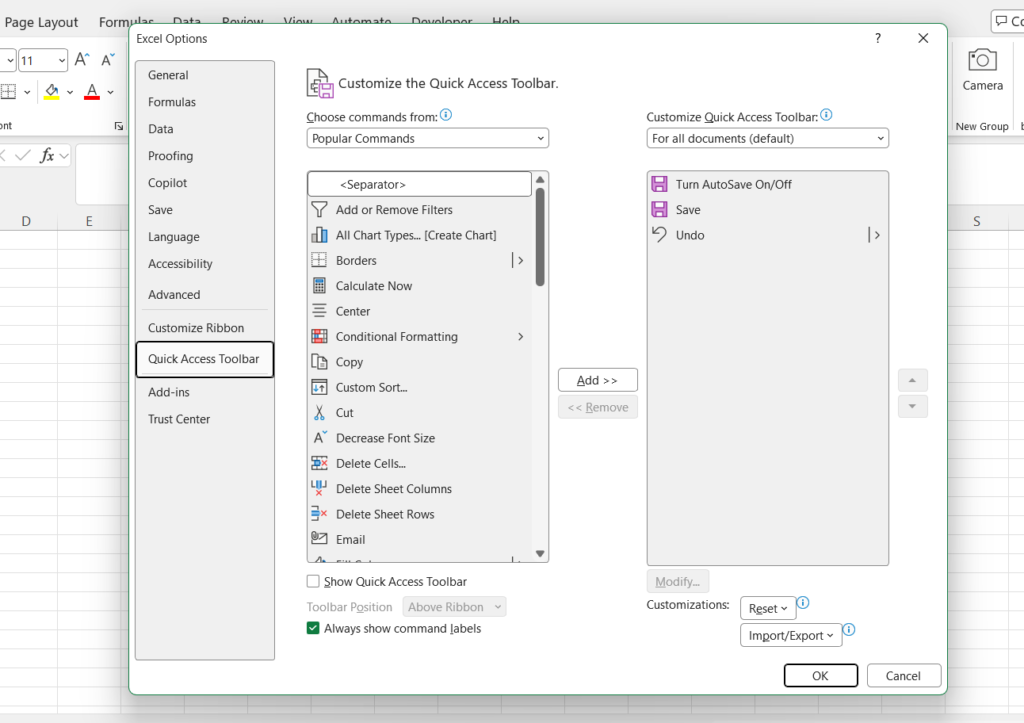Open the font size 11 dropdown in ribbon
Viewport: 1024px width, 723px height.
[61, 61]
